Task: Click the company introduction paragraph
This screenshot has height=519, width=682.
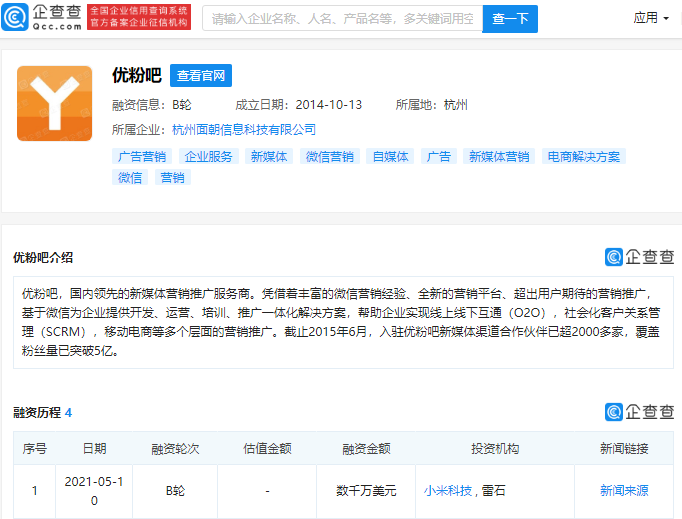Action: tap(343, 322)
